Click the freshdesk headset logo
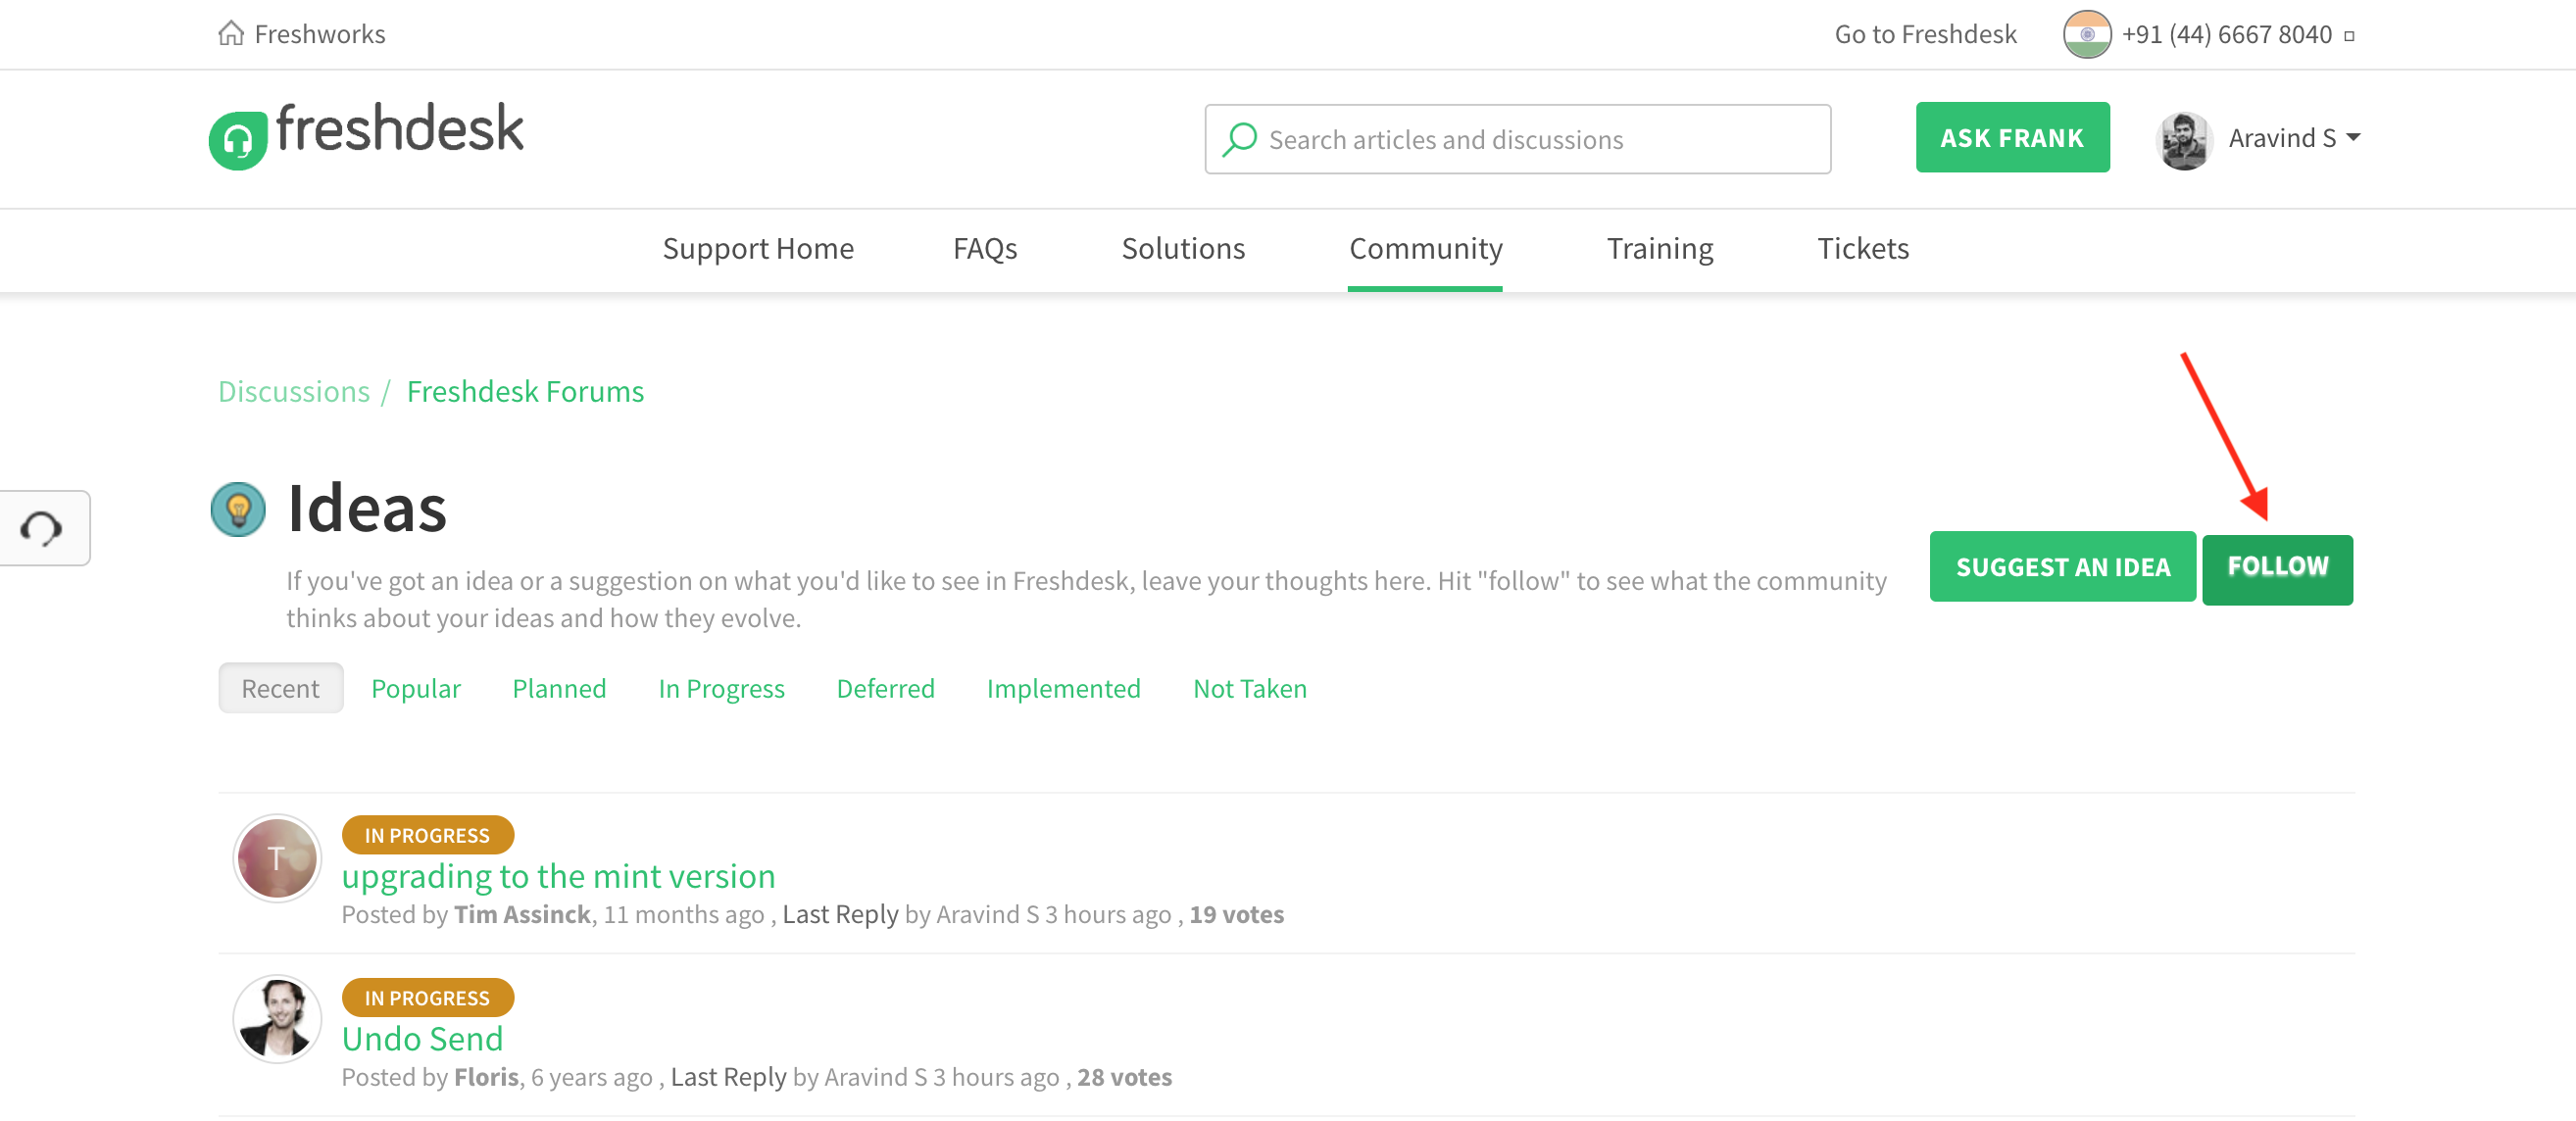This screenshot has height=1121, width=2576. coord(238,140)
